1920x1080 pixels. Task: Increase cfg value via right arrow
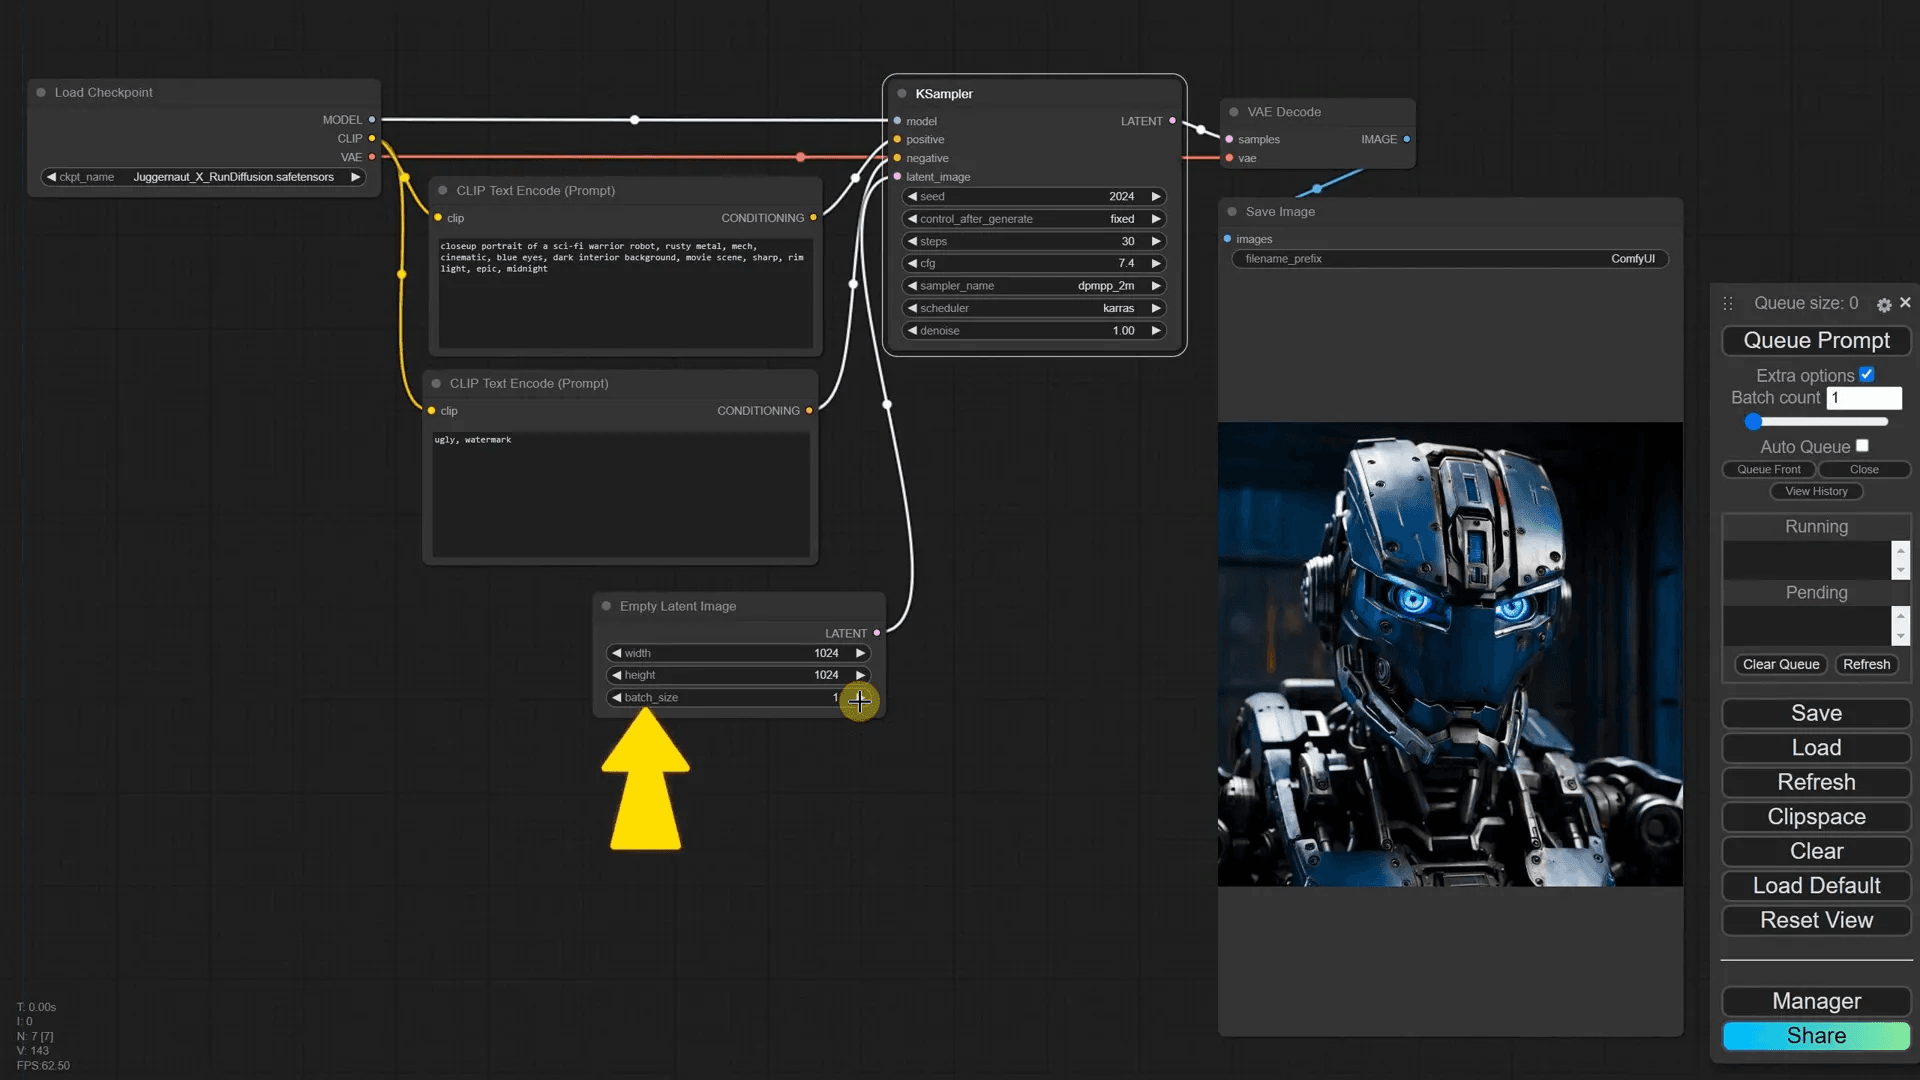click(x=1157, y=263)
